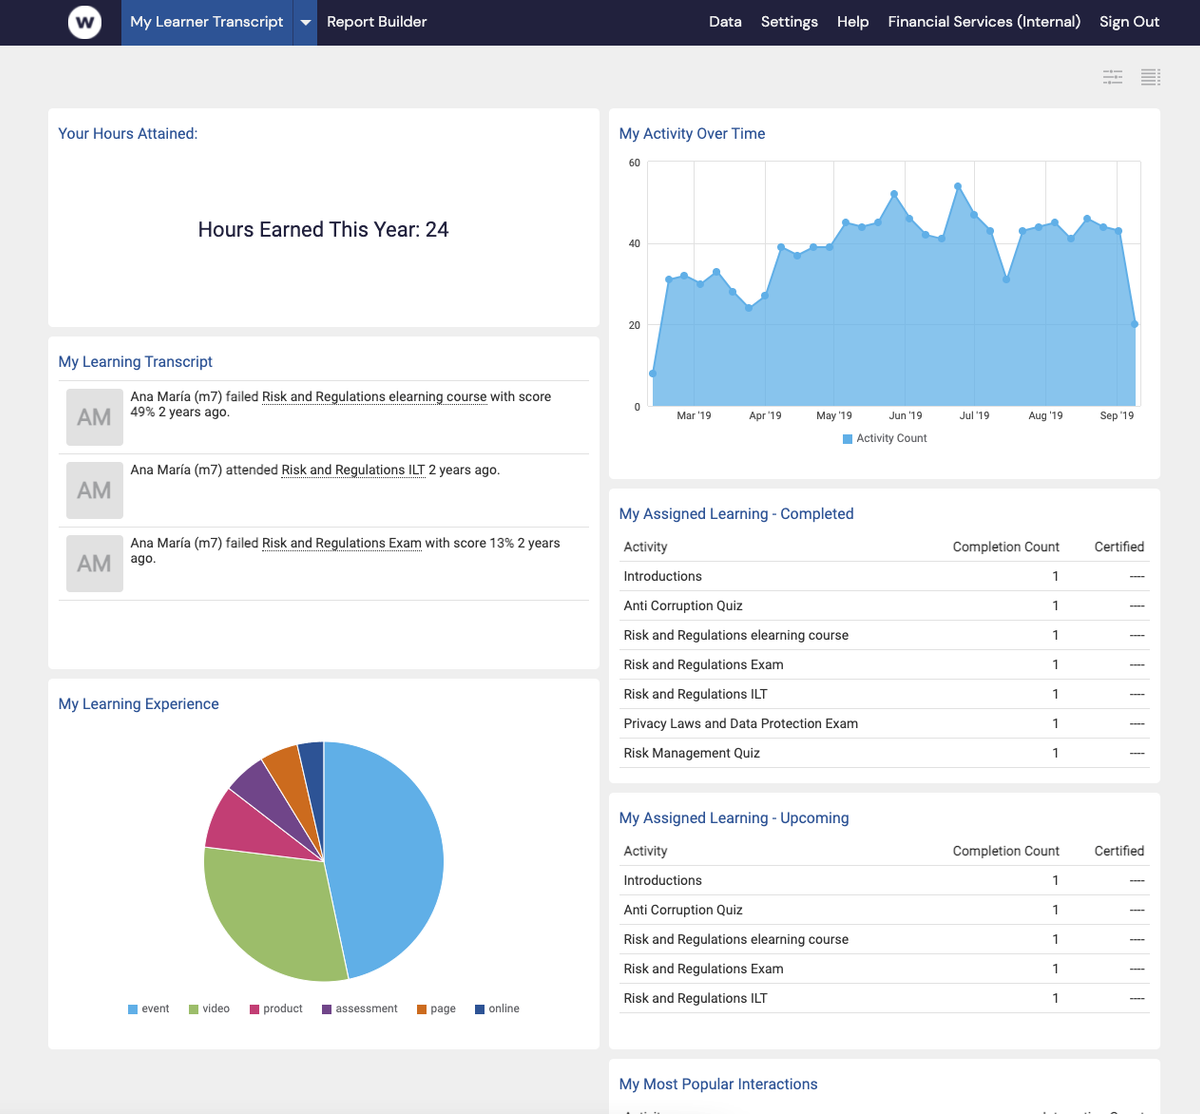Switch to the Report Builder tab

pyautogui.click(x=376, y=21)
